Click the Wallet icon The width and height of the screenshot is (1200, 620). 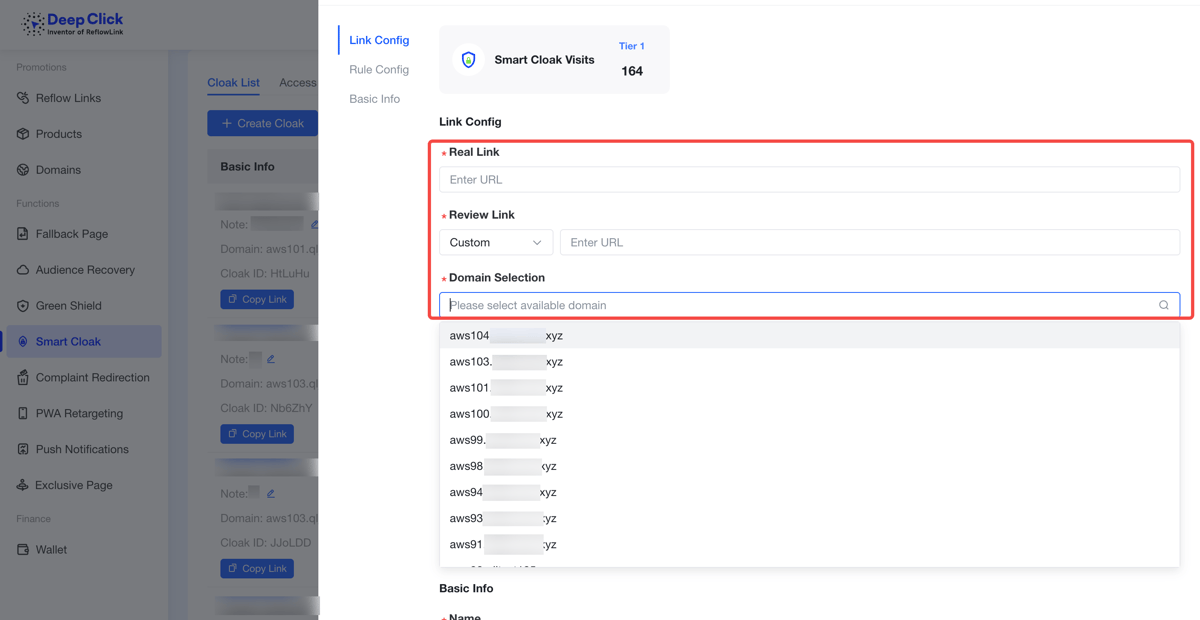pyautogui.click(x=23, y=549)
